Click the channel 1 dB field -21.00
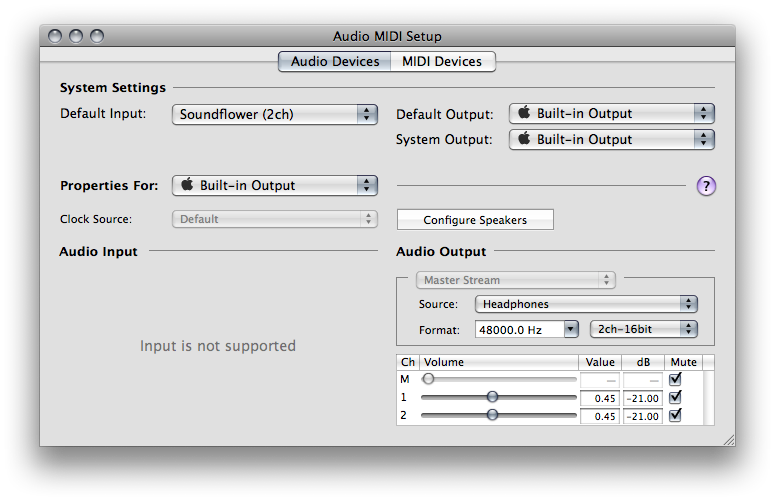This screenshot has width=775, height=501. tap(643, 398)
